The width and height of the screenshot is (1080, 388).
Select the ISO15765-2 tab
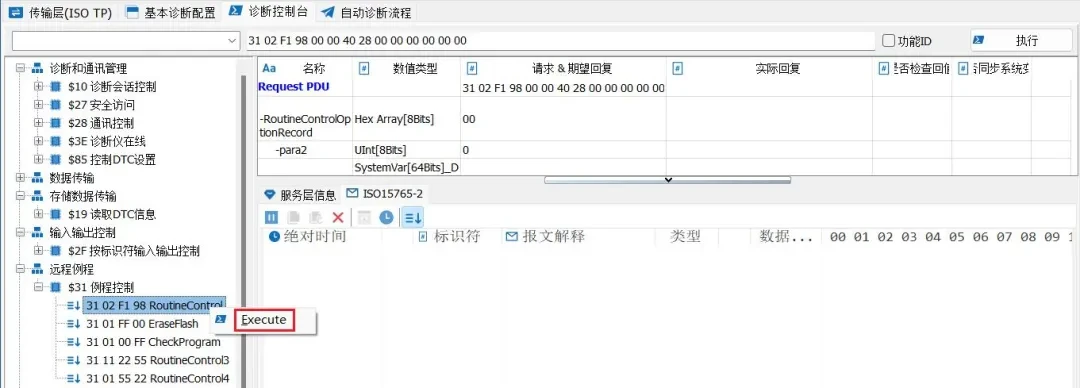point(384,194)
